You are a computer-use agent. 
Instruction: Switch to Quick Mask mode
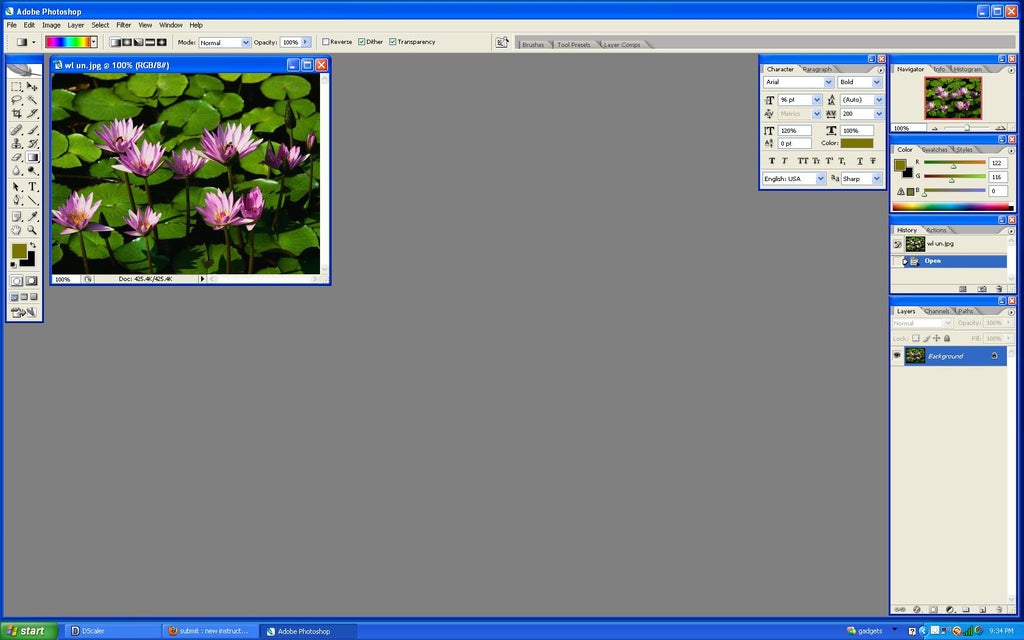(31, 281)
